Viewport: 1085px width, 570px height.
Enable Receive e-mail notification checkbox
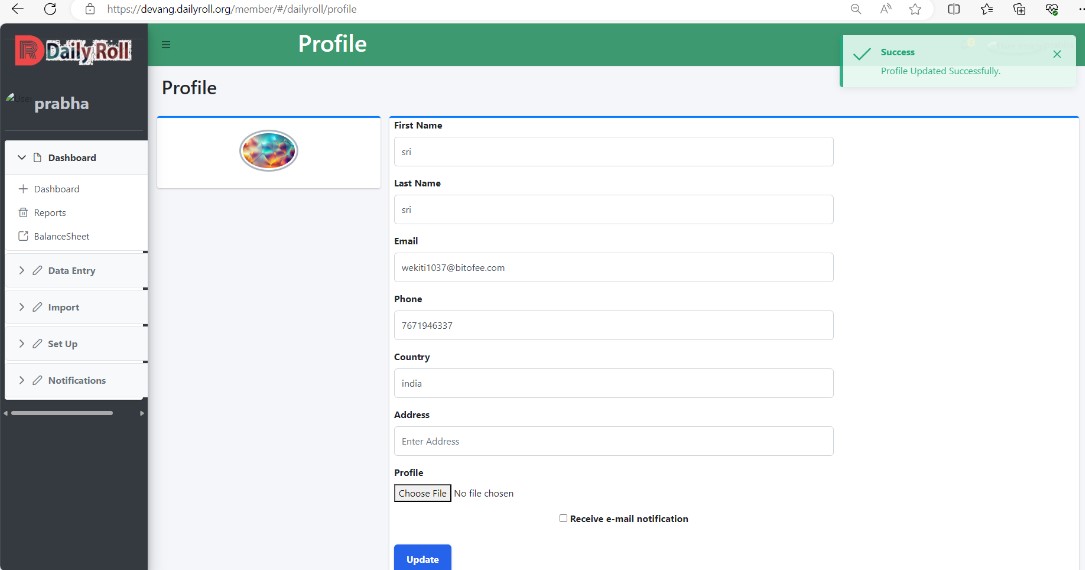coord(563,518)
